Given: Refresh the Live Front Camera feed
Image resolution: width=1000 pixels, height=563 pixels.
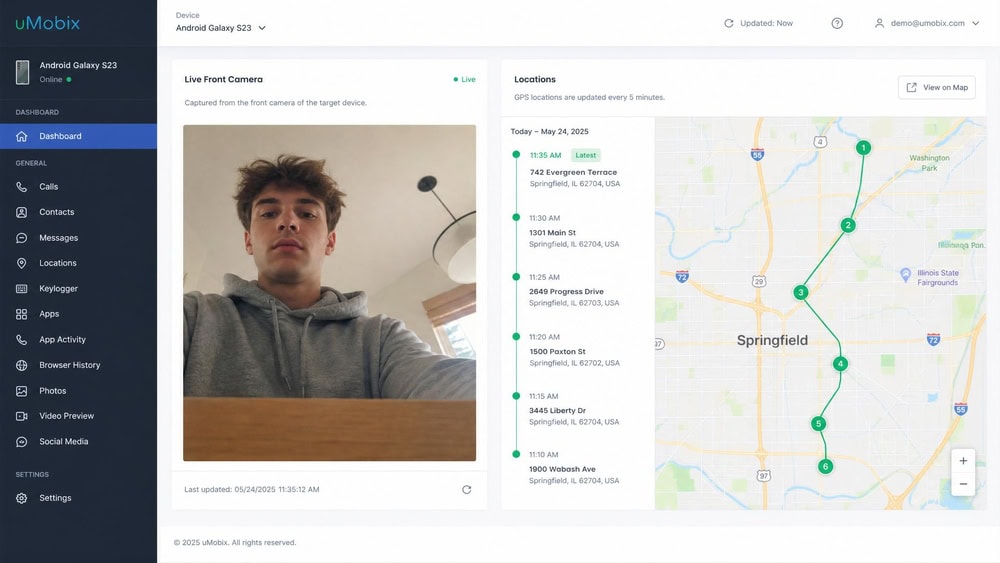Looking at the screenshot, I should (466, 490).
